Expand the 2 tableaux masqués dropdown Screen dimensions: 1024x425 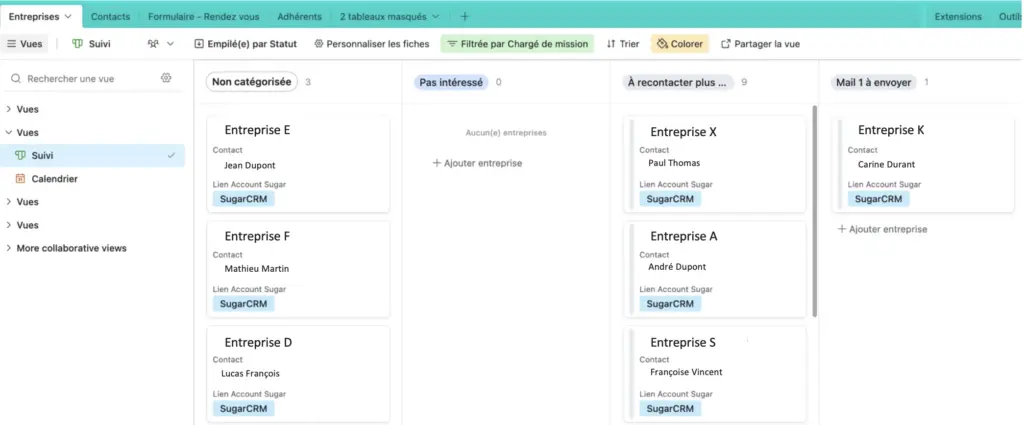pyautogui.click(x=389, y=16)
